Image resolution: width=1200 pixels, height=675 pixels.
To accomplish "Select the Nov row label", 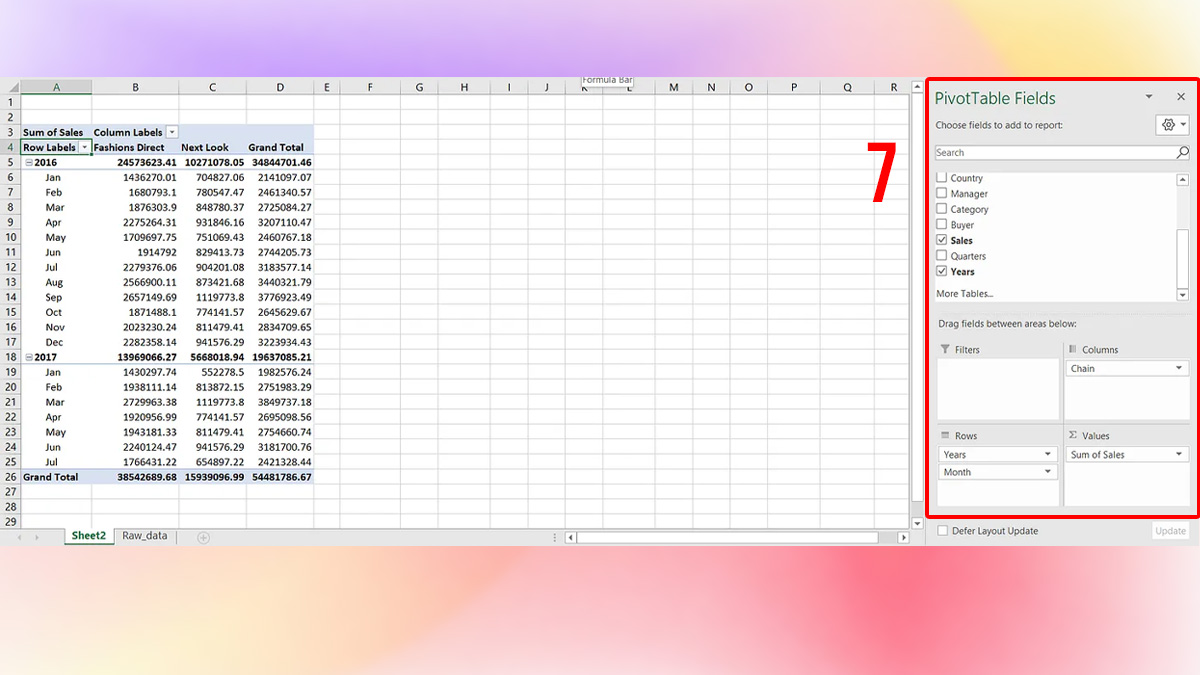I will (55, 327).
